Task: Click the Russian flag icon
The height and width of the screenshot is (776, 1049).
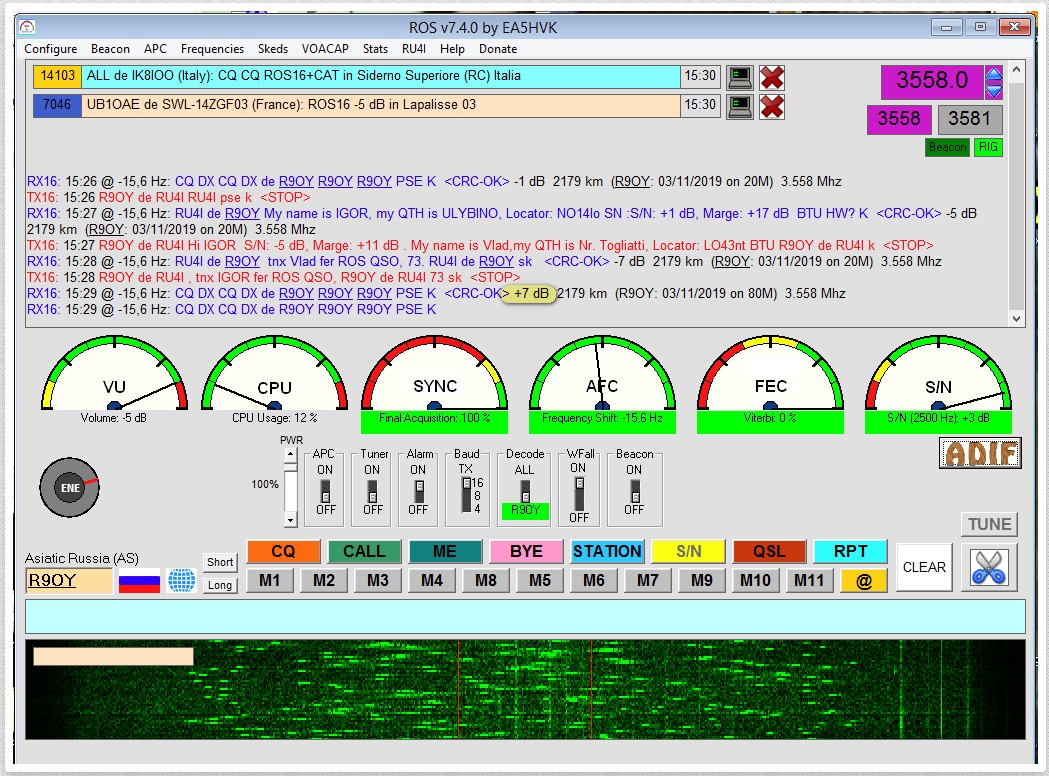Action: pos(139,580)
